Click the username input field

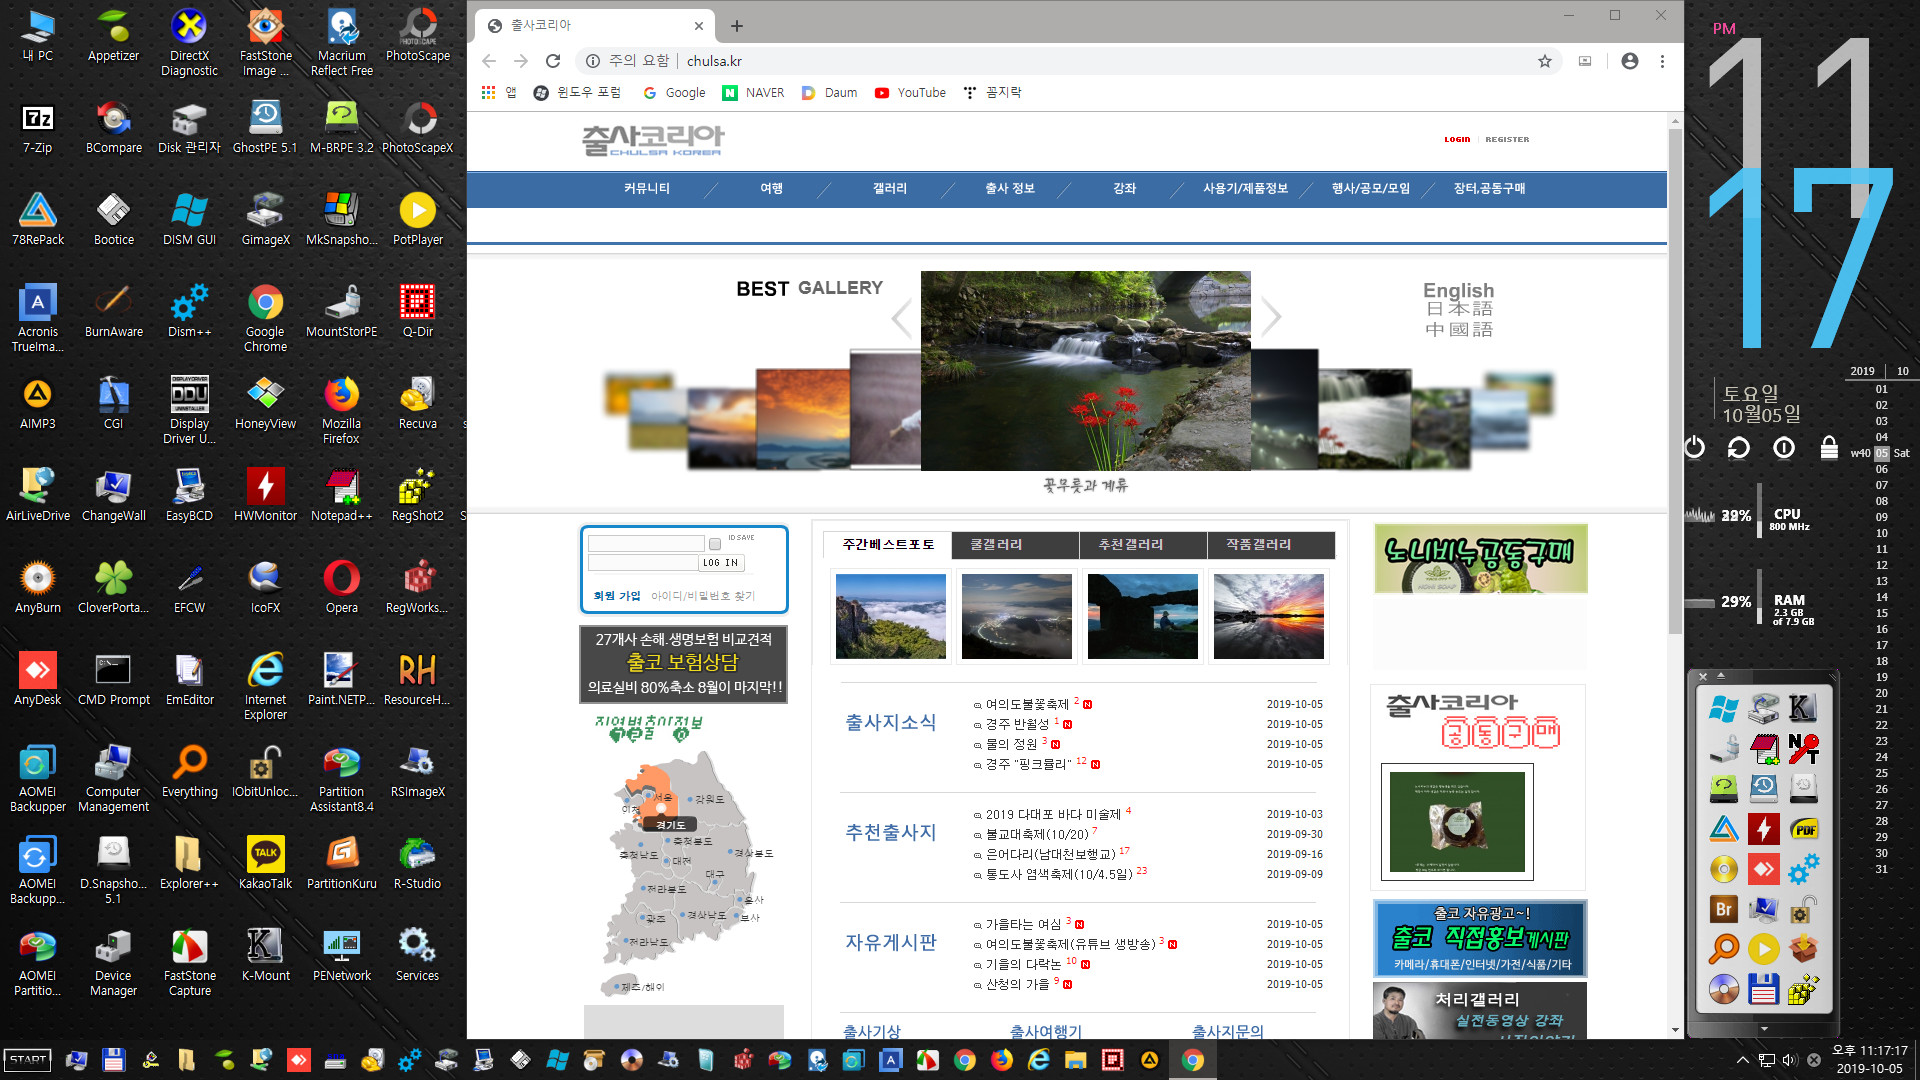click(646, 544)
